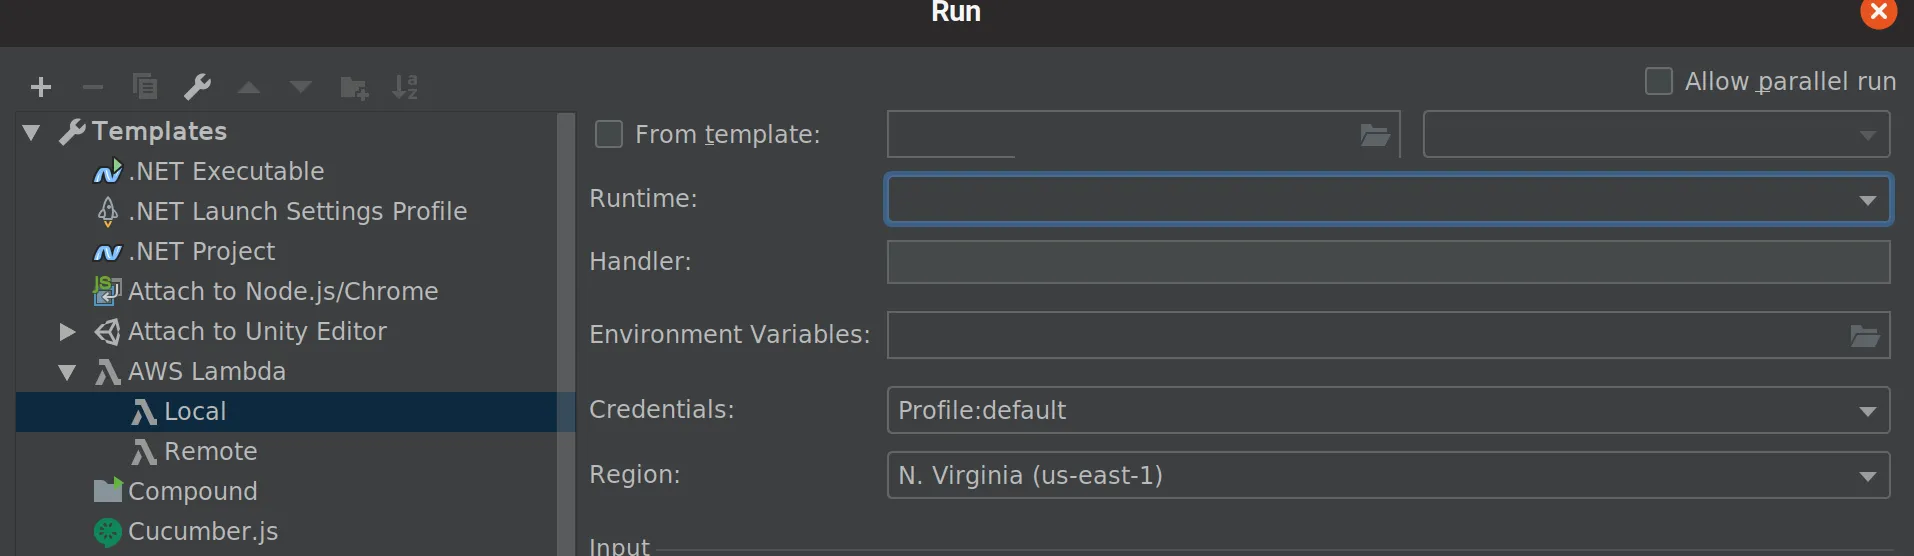This screenshot has width=1914, height=556.
Task: Toggle the From template checkbox
Action: click(609, 134)
